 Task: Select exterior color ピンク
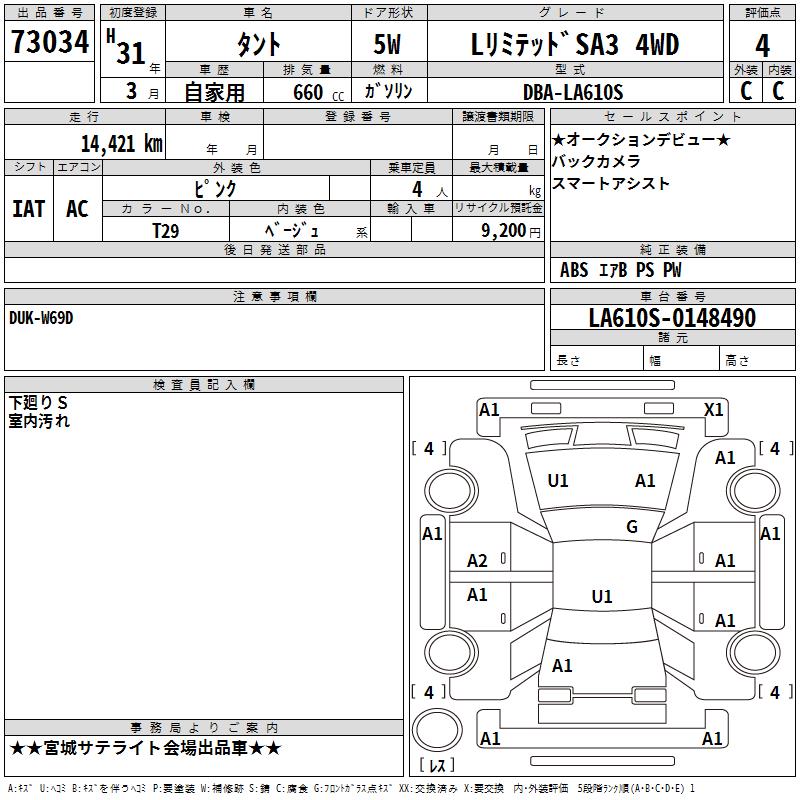pyautogui.click(x=215, y=189)
